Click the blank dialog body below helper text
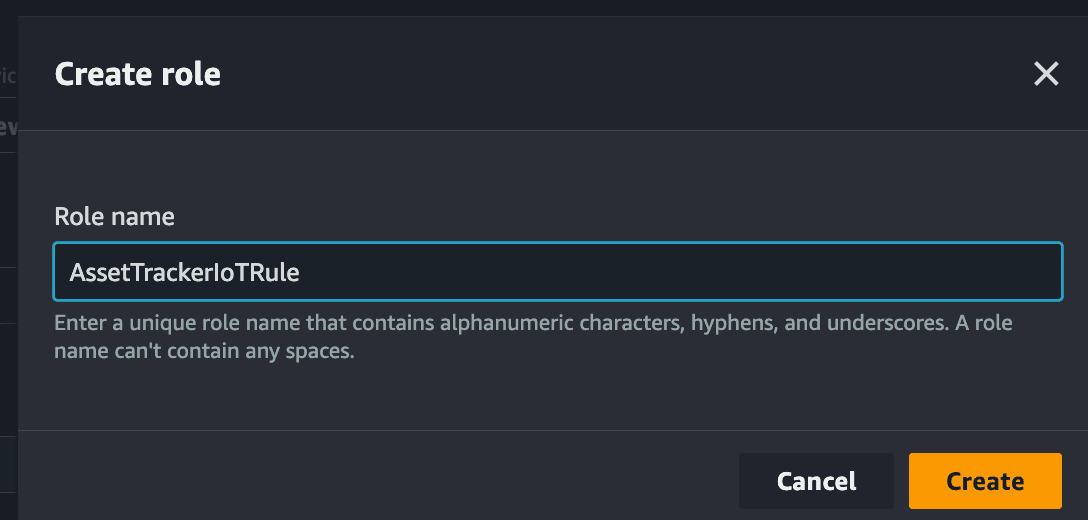This screenshot has height=520, width=1088. pos(553,396)
